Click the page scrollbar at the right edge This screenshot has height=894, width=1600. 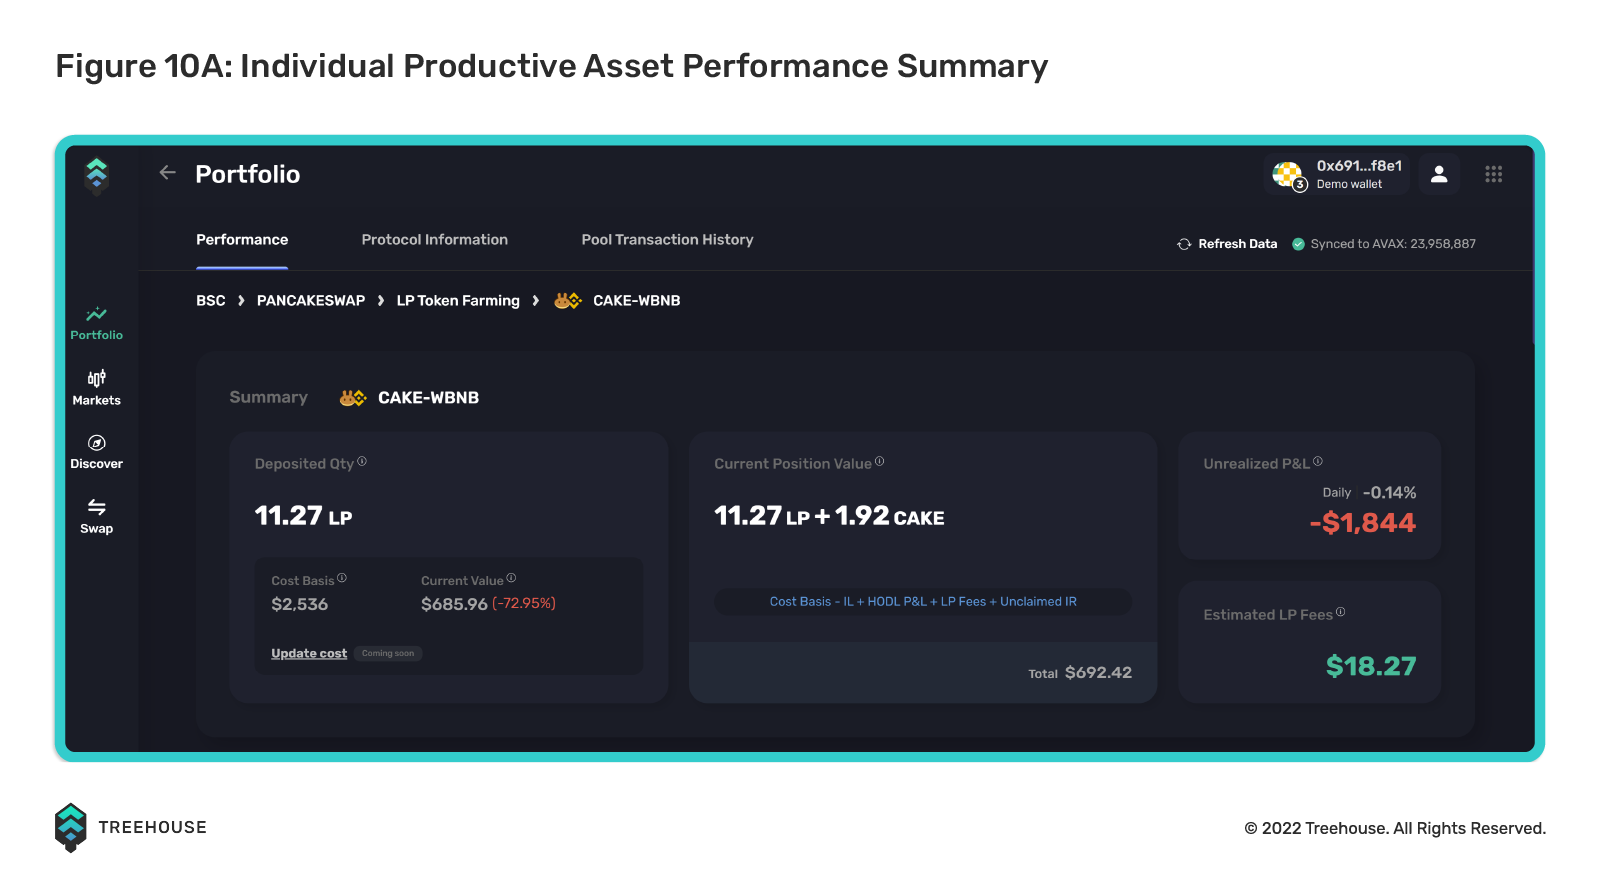point(1533,250)
